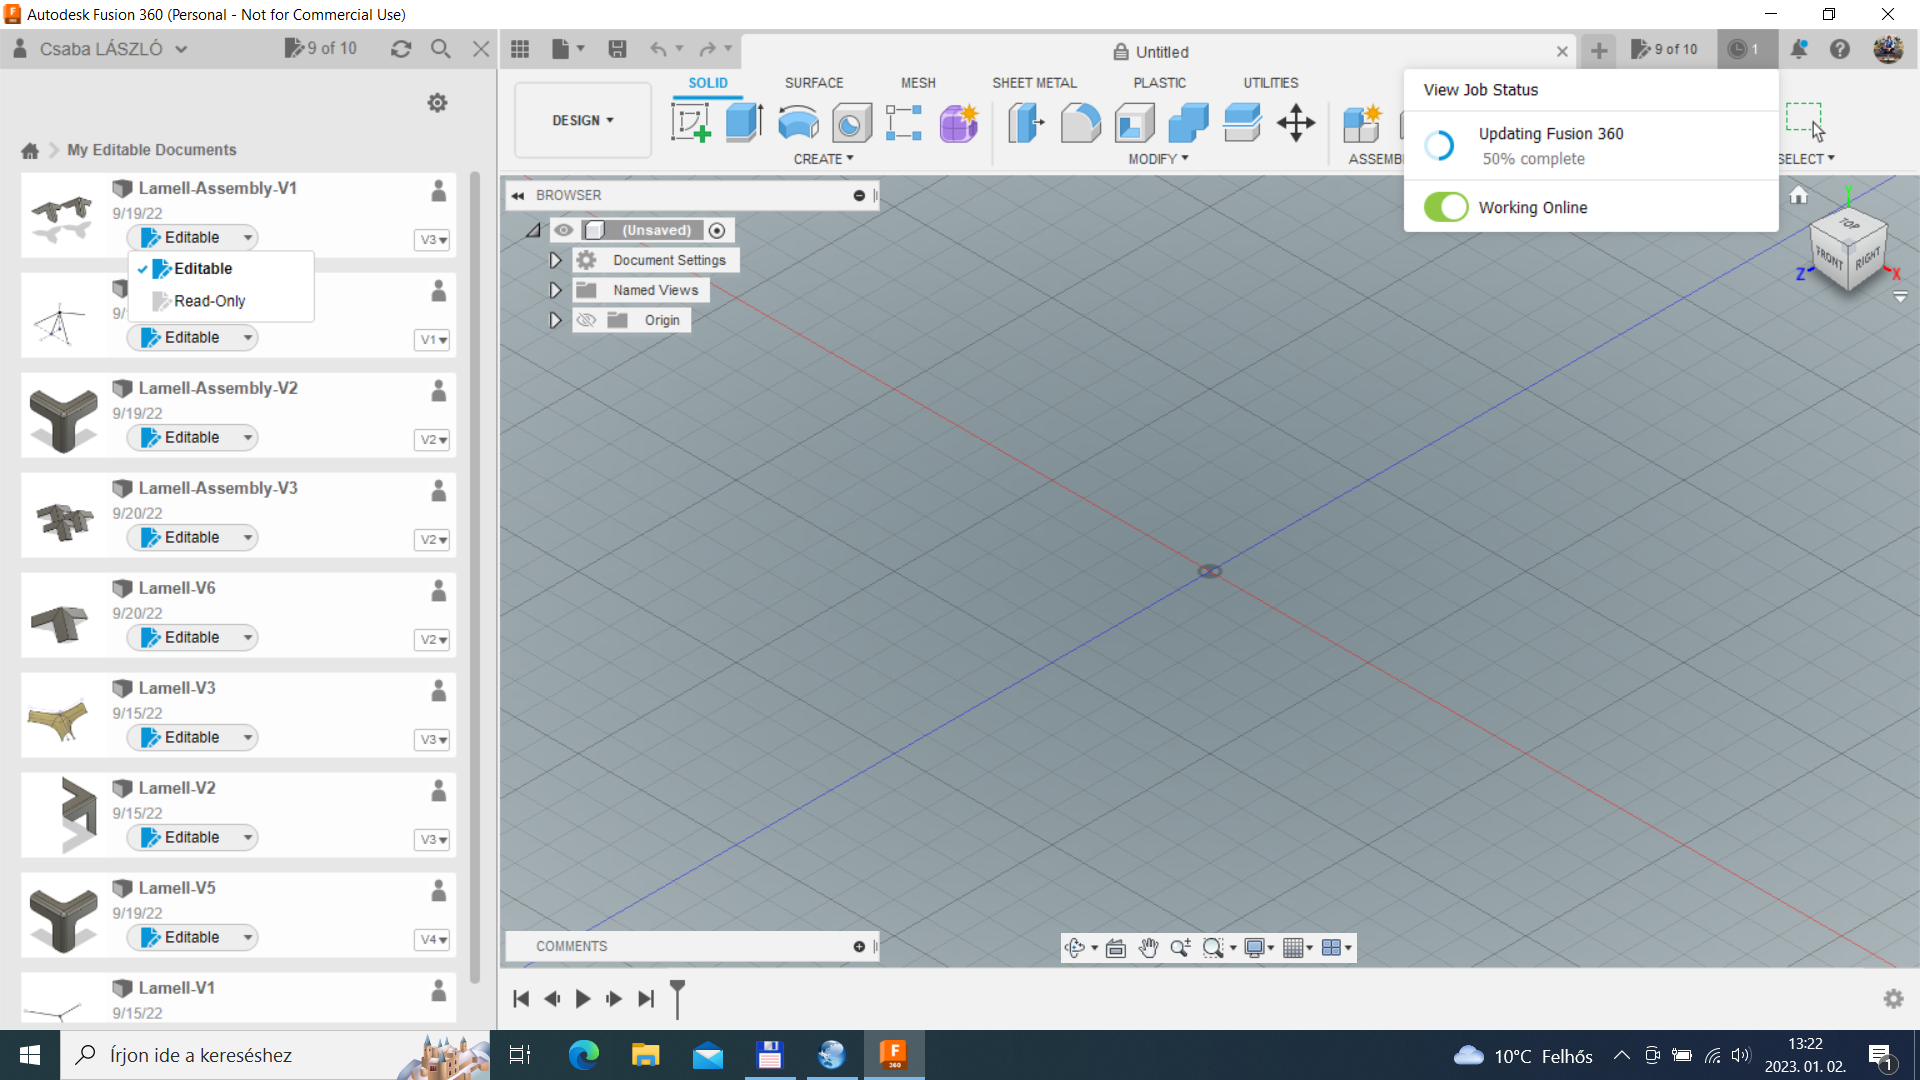Activate the Unsaved component radio button
Screen dimensions: 1920x1080
[717, 230]
